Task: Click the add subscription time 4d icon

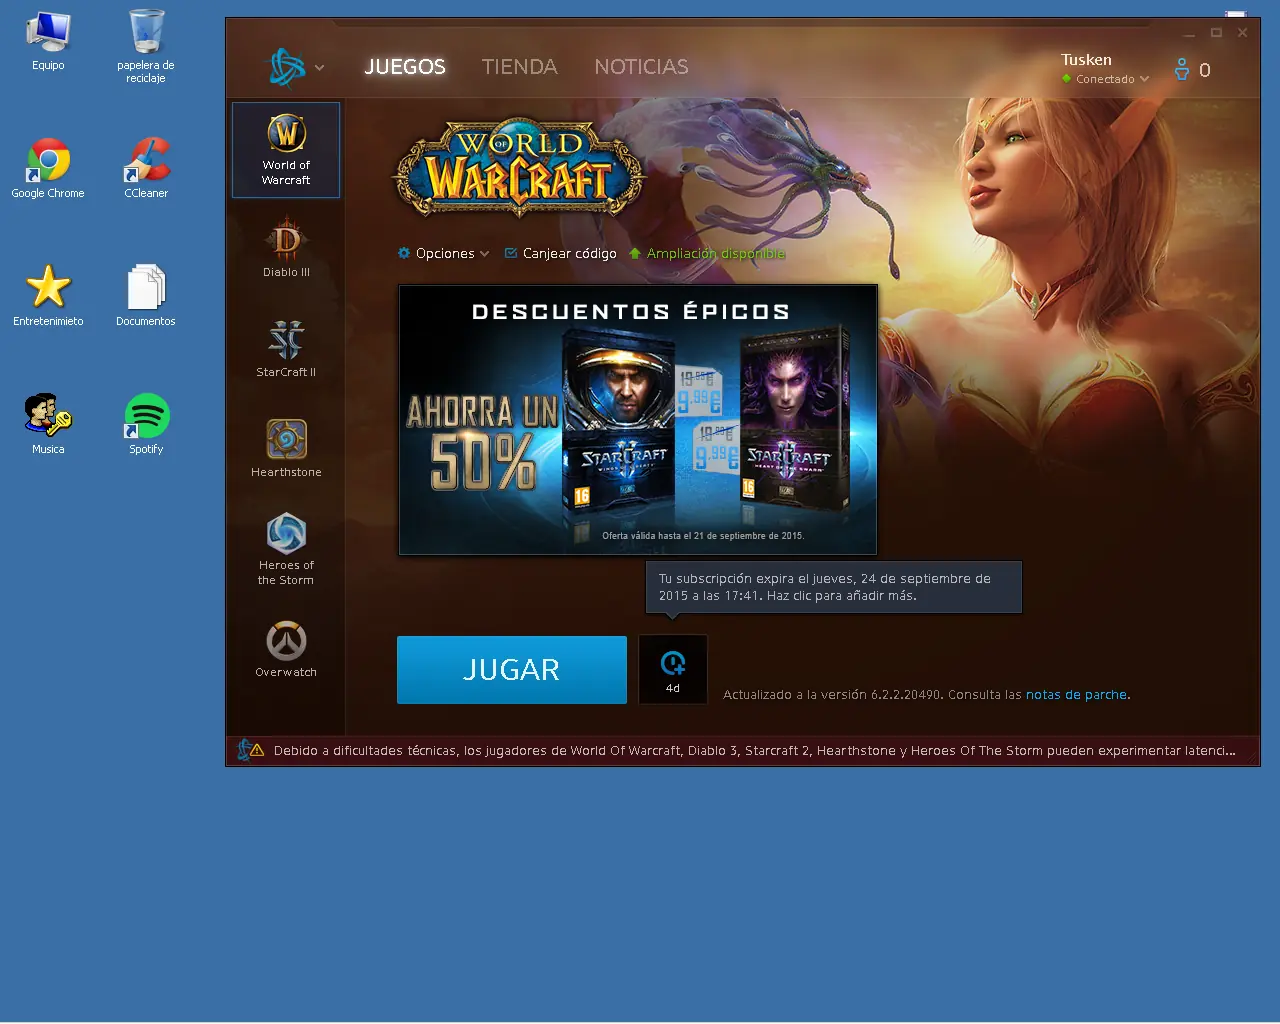Action: pos(673,670)
